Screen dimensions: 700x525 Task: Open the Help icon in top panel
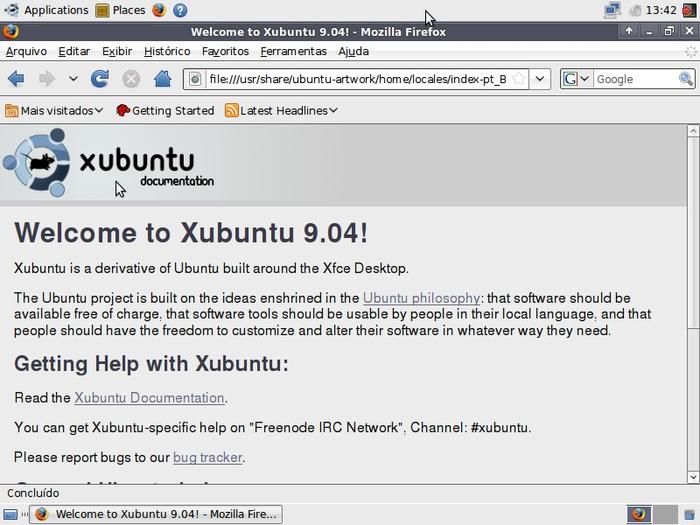coord(180,10)
